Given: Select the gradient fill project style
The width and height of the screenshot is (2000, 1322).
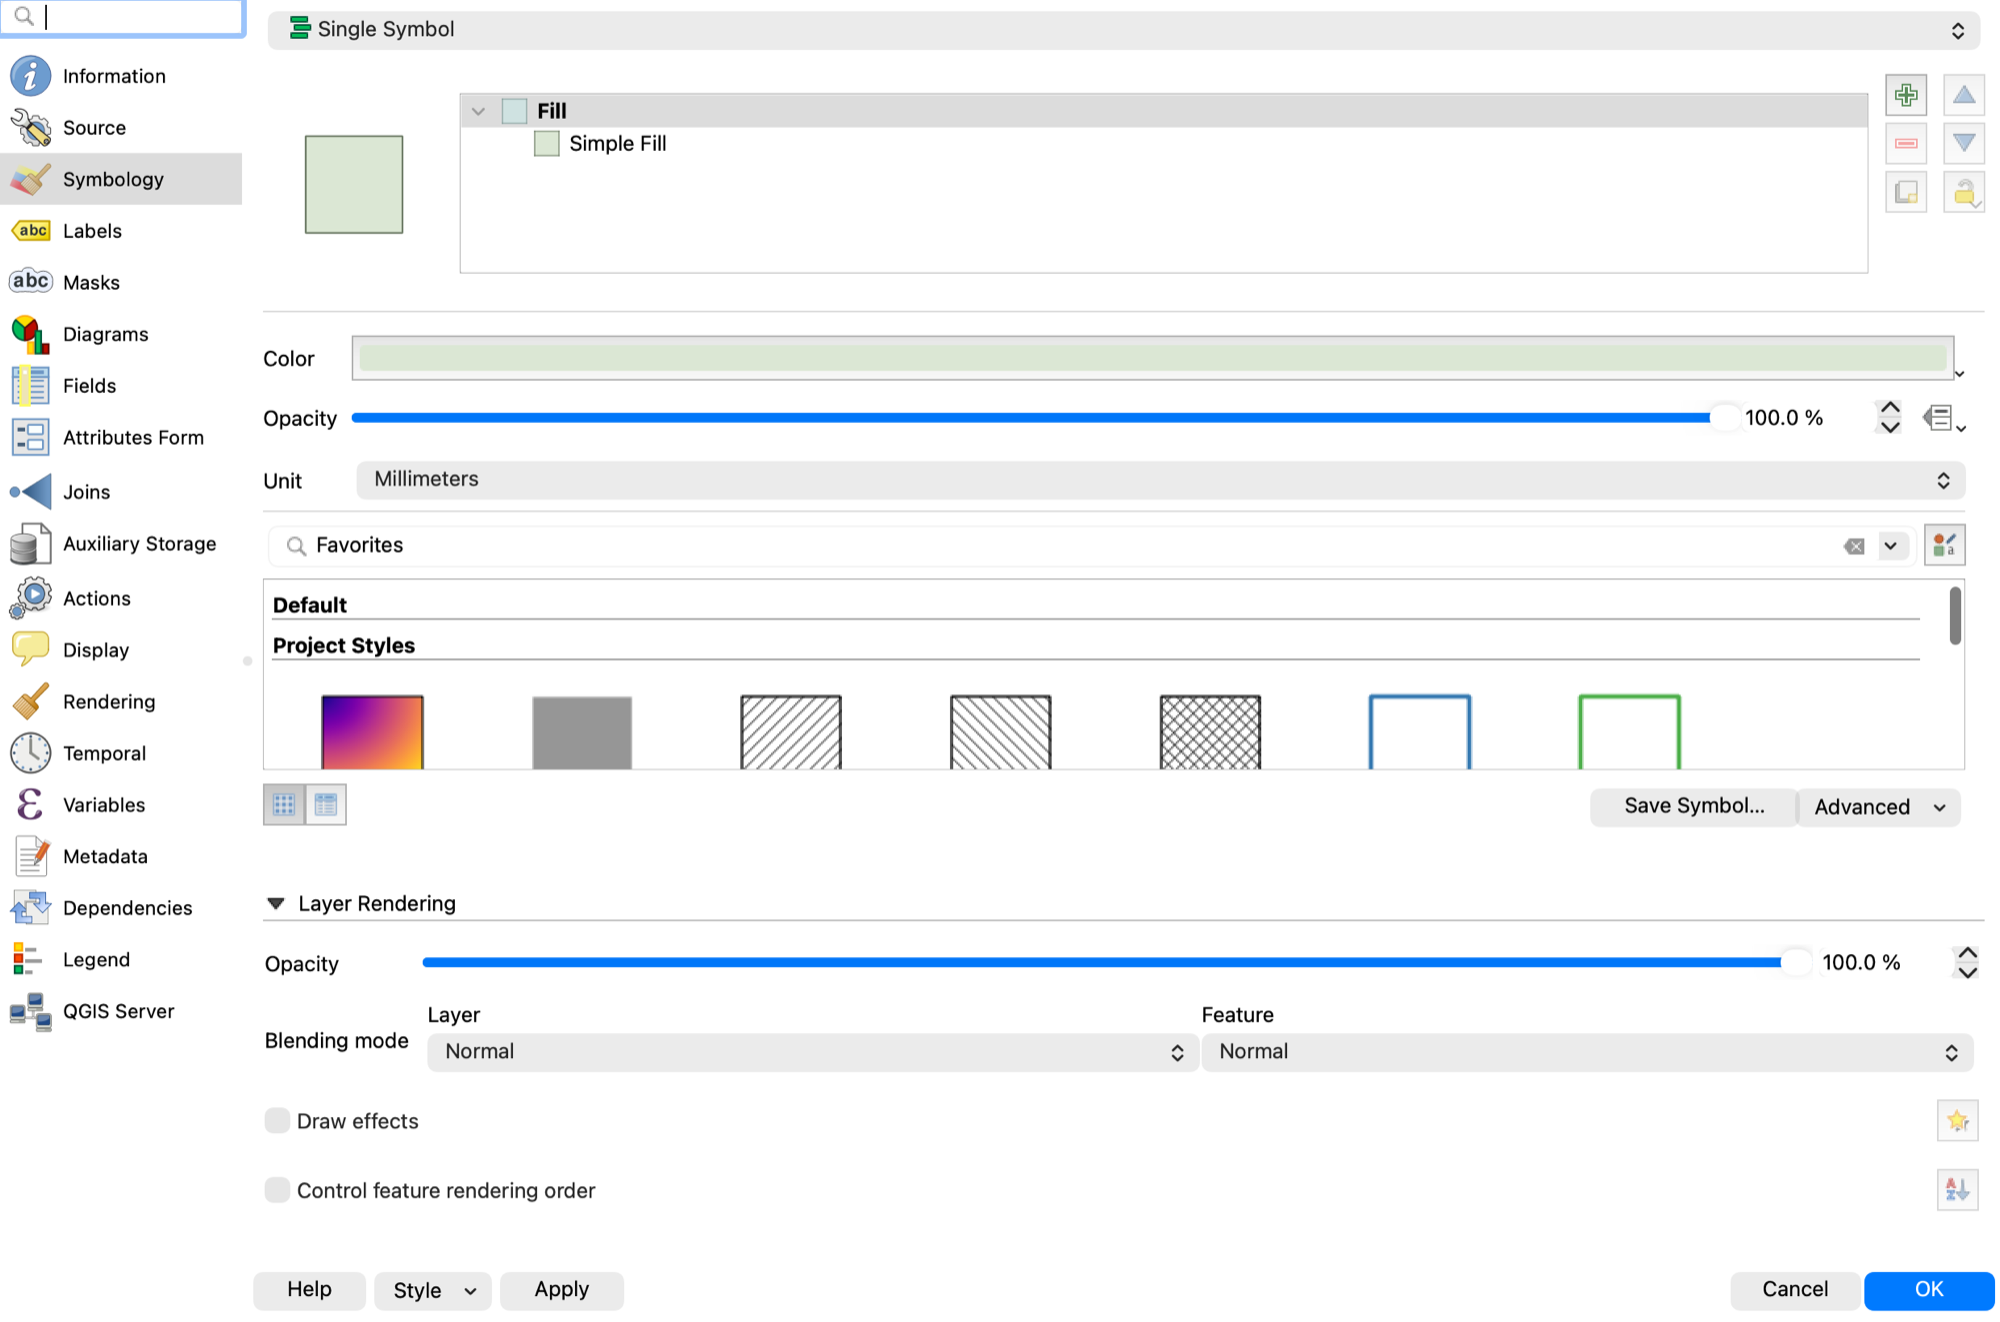Looking at the screenshot, I should pos(372,731).
